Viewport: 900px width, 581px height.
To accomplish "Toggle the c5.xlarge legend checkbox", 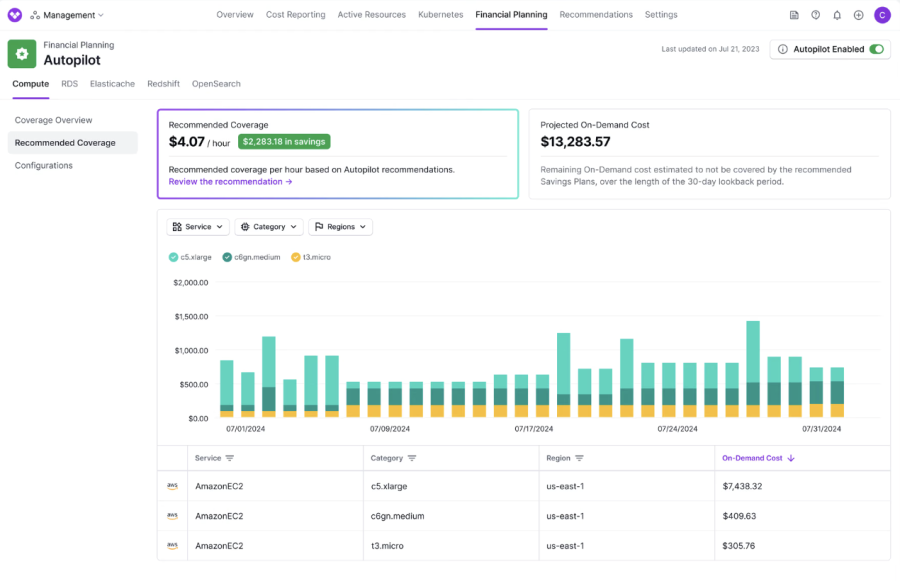I will (x=173, y=257).
